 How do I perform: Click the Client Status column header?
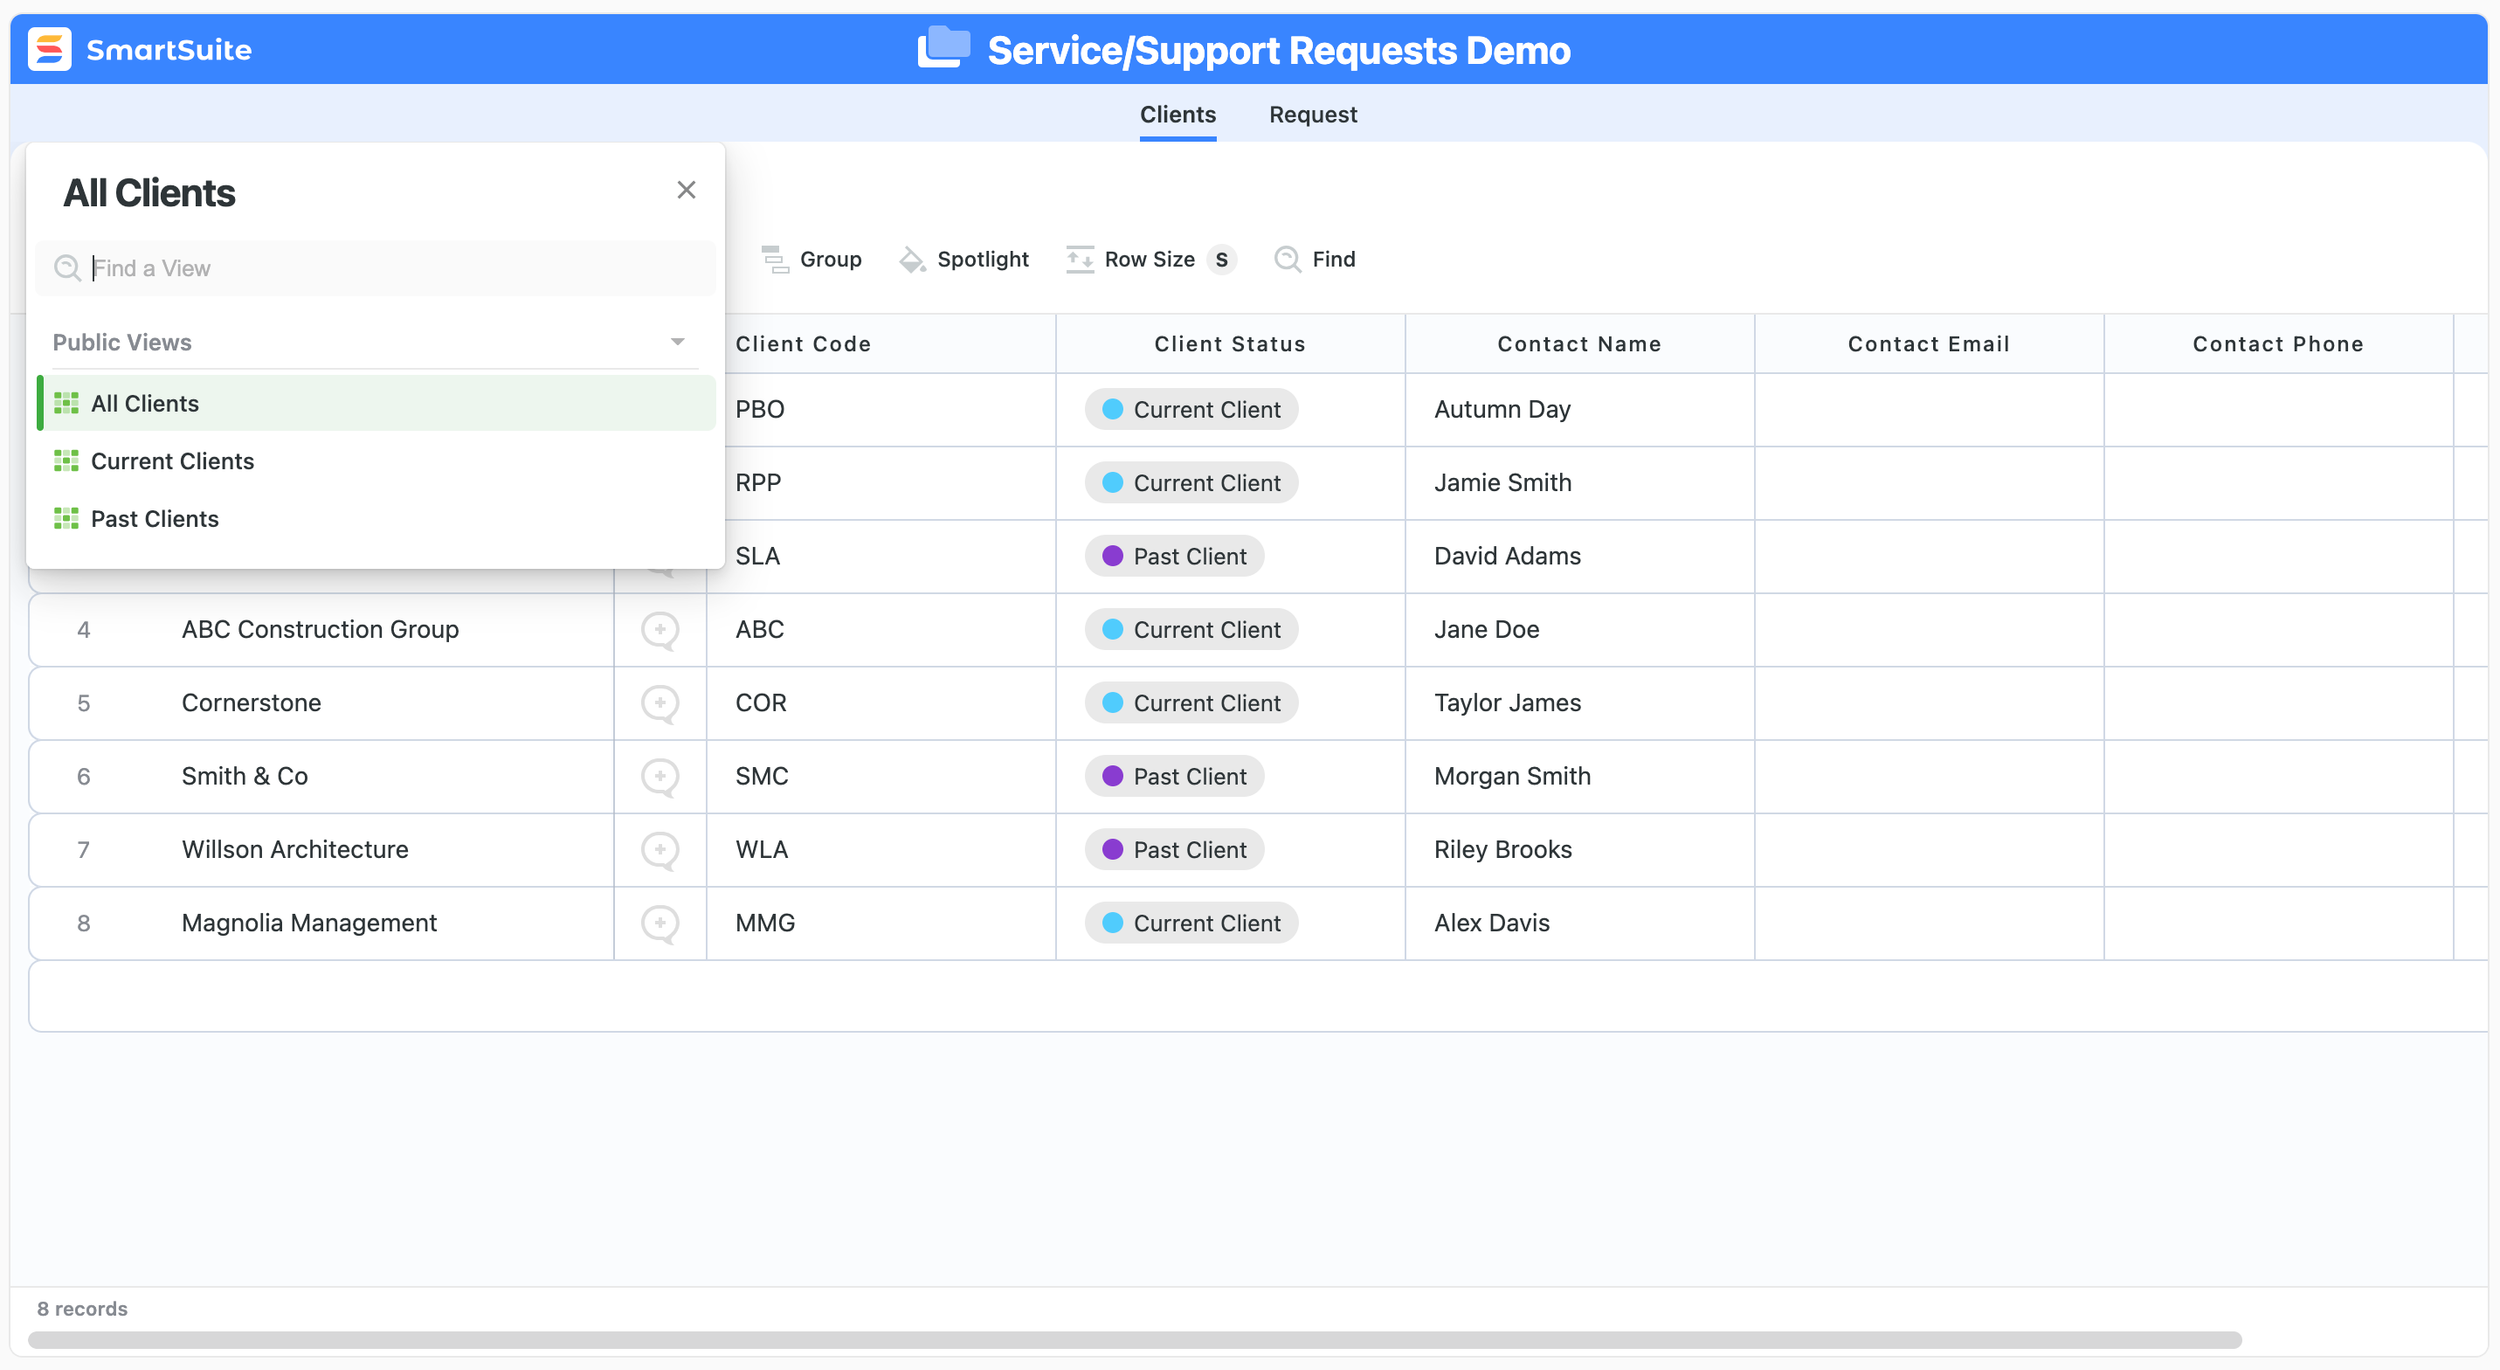pyautogui.click(x=1230, y=344)
